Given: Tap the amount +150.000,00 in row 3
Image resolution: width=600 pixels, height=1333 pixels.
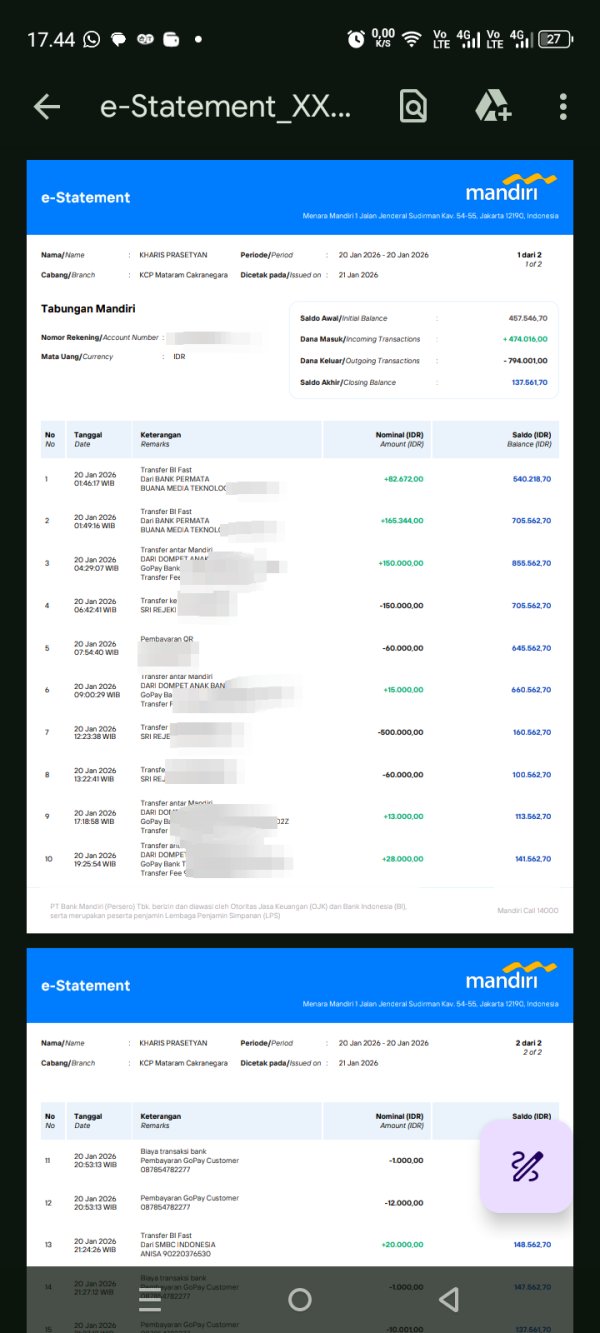Looking at the screenshot, I should [x=401, y=563].
